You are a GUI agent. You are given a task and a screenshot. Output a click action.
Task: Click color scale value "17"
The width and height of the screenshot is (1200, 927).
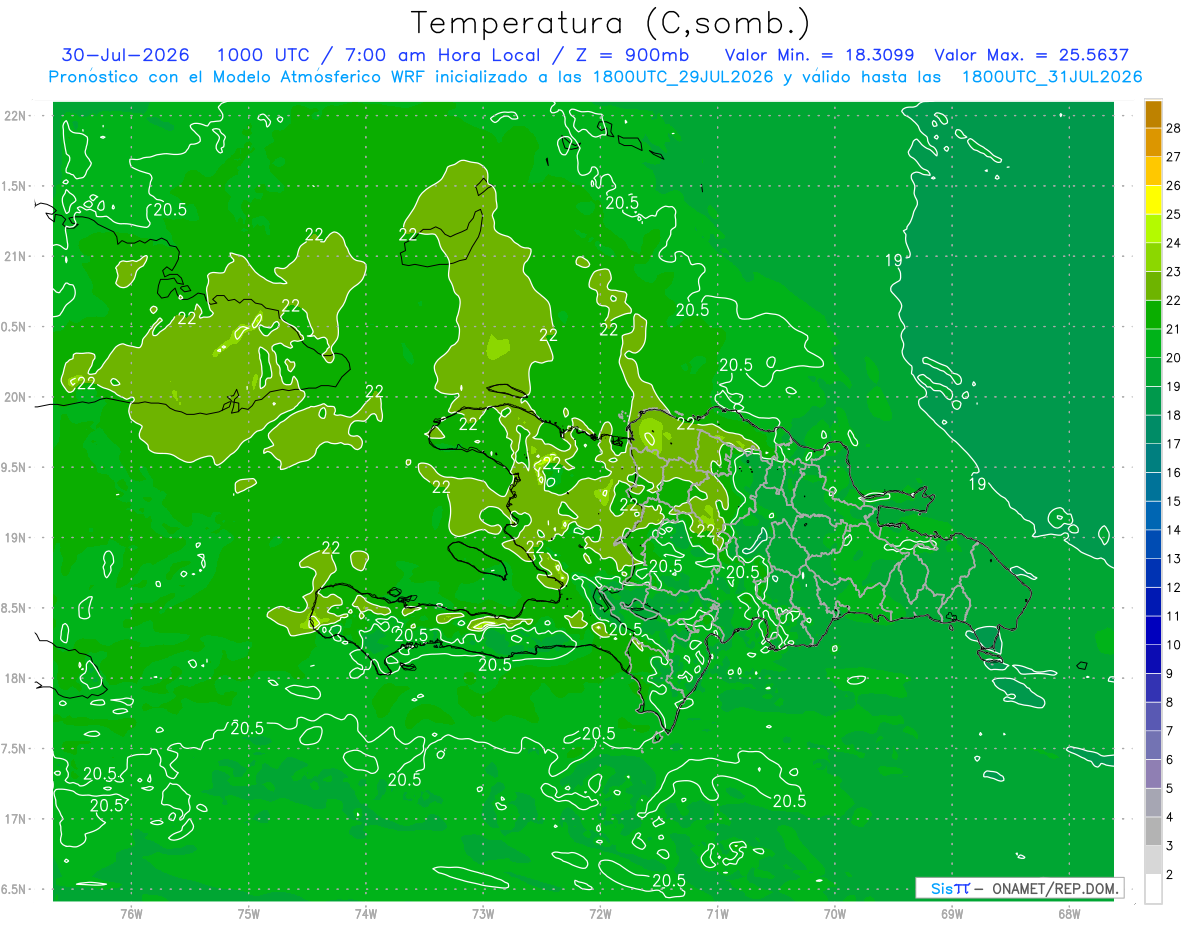pos(1174,444)
